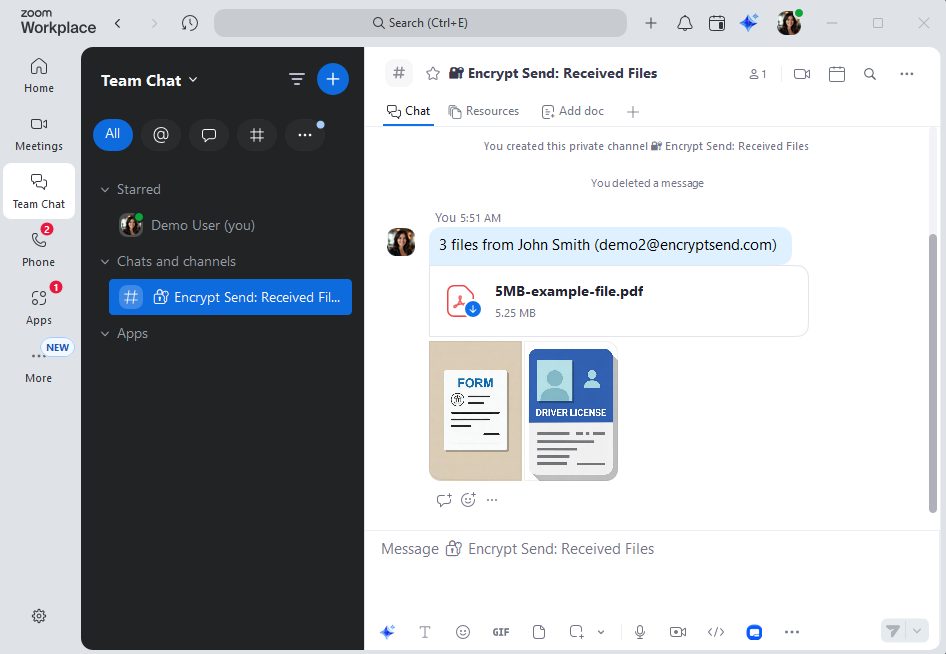The height and width of the screenshot is (654, 946).
Task: Open the More menu with NEW badge
Action: (39, 364)
